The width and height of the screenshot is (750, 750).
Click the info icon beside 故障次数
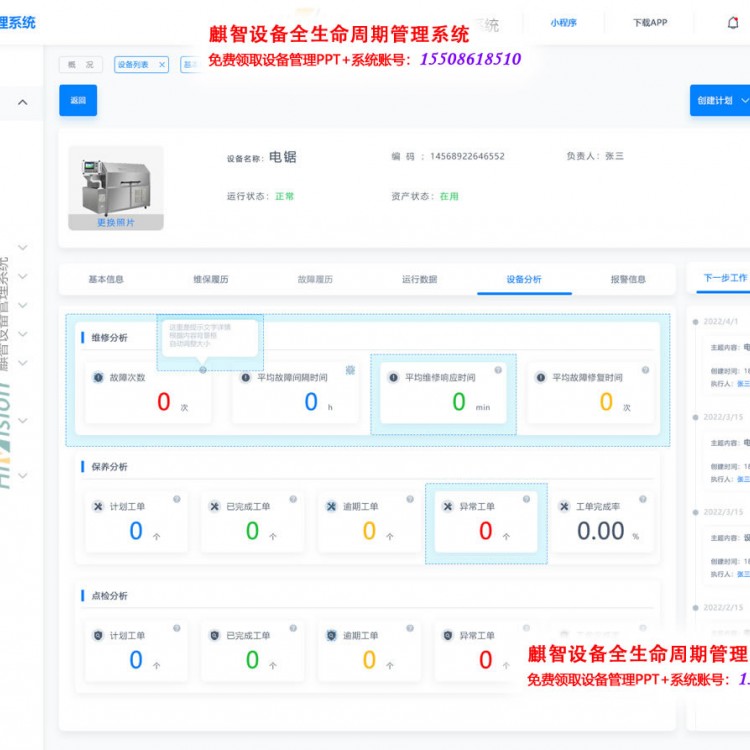[x=98, y=377]
